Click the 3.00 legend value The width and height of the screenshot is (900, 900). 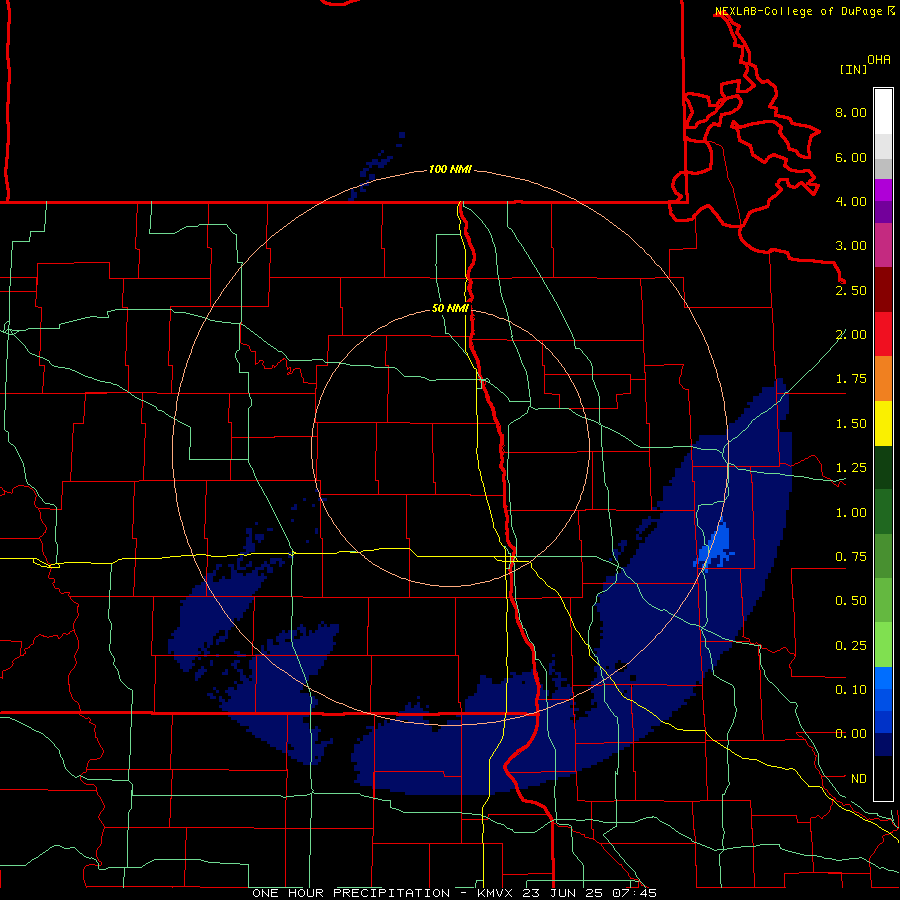coord(851,246)
